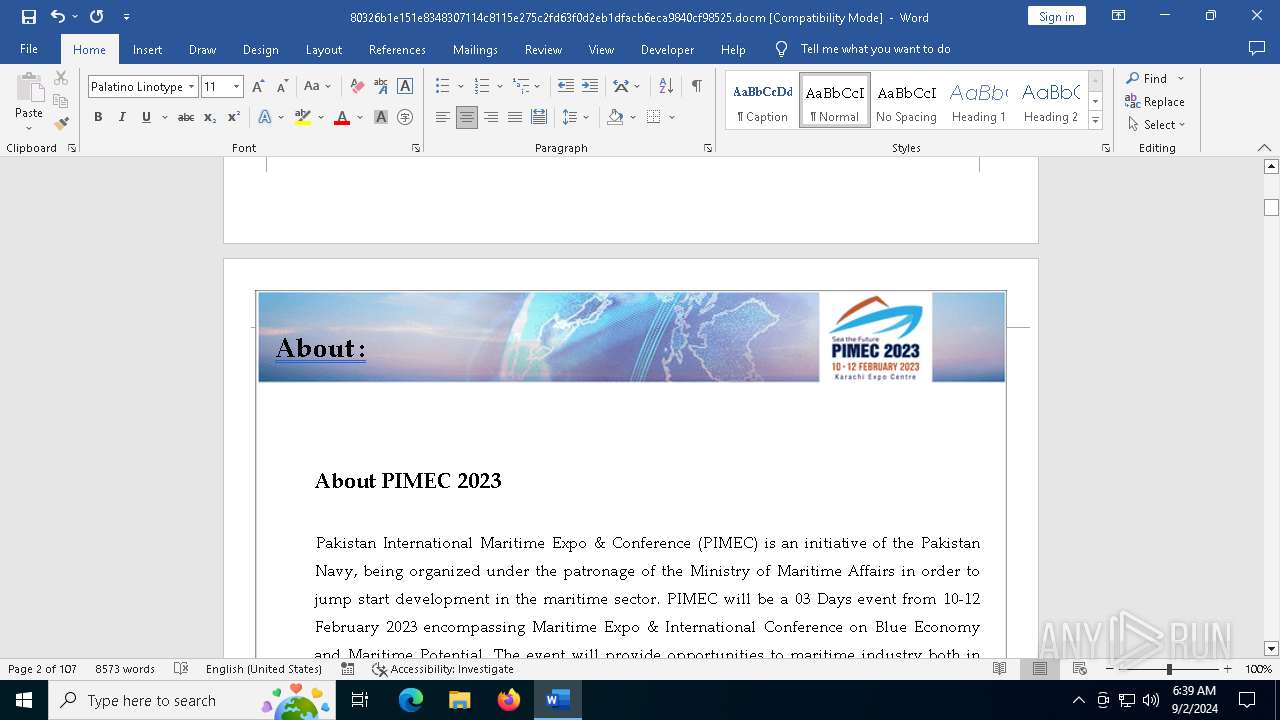Open the Select dropdown in Editing
Viewport: 1280px width, 720px height.
(1156, 125)
